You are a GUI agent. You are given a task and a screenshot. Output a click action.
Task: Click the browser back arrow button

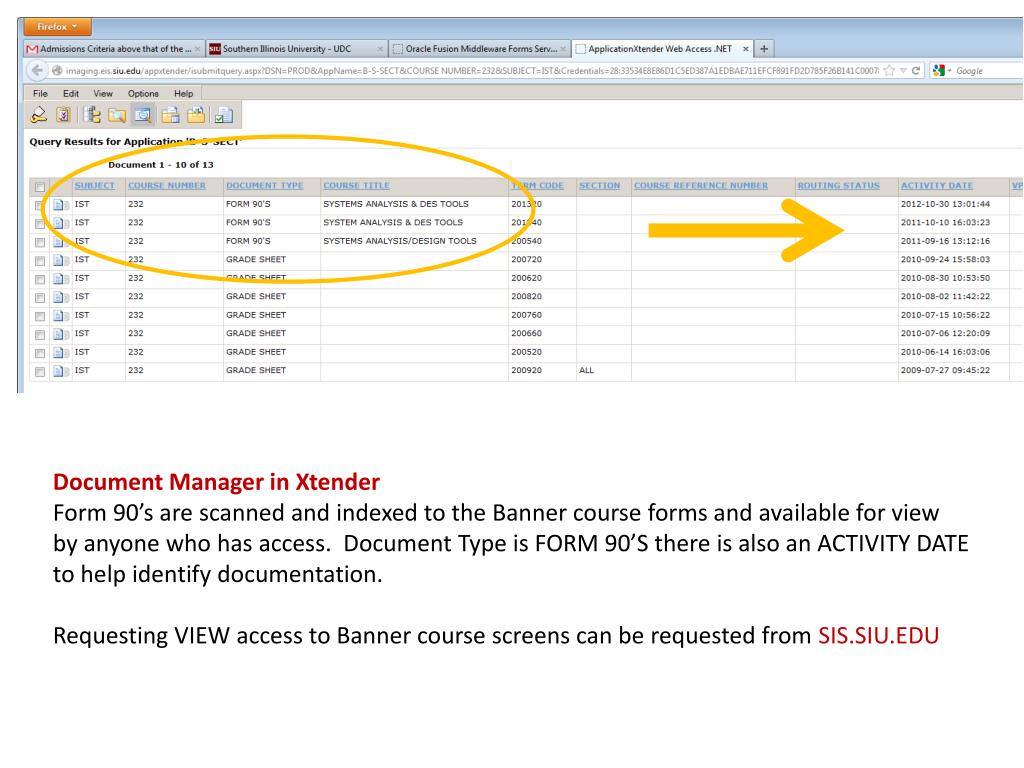(37, 71)
